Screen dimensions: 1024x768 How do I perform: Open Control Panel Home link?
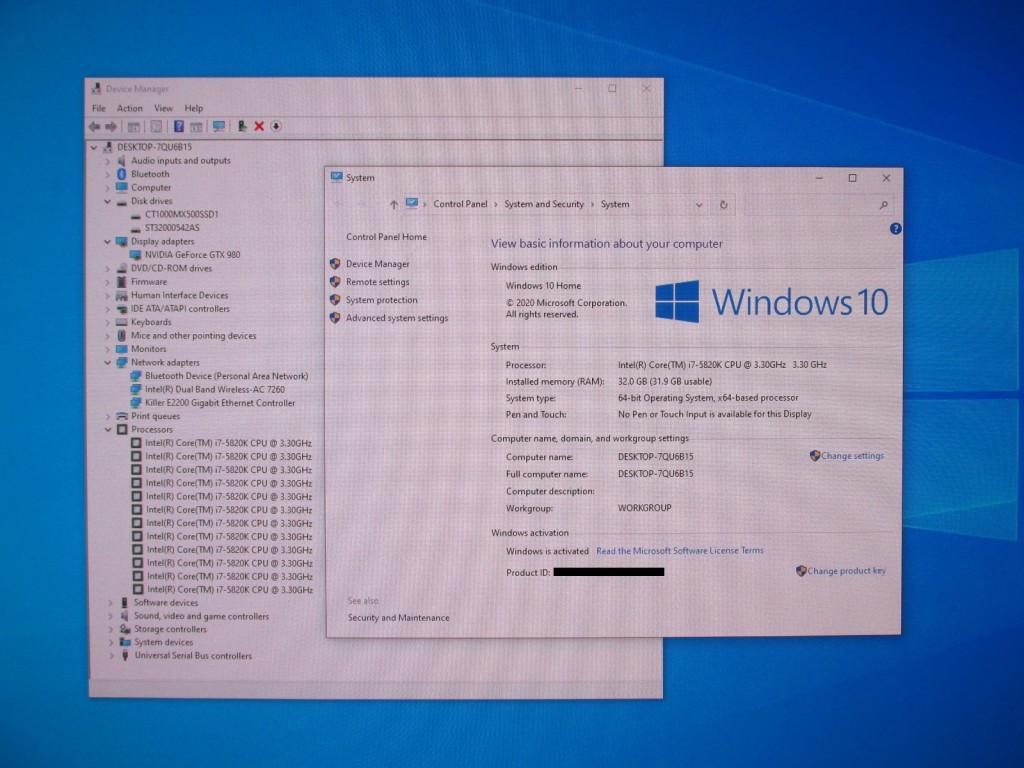[386, 237]
